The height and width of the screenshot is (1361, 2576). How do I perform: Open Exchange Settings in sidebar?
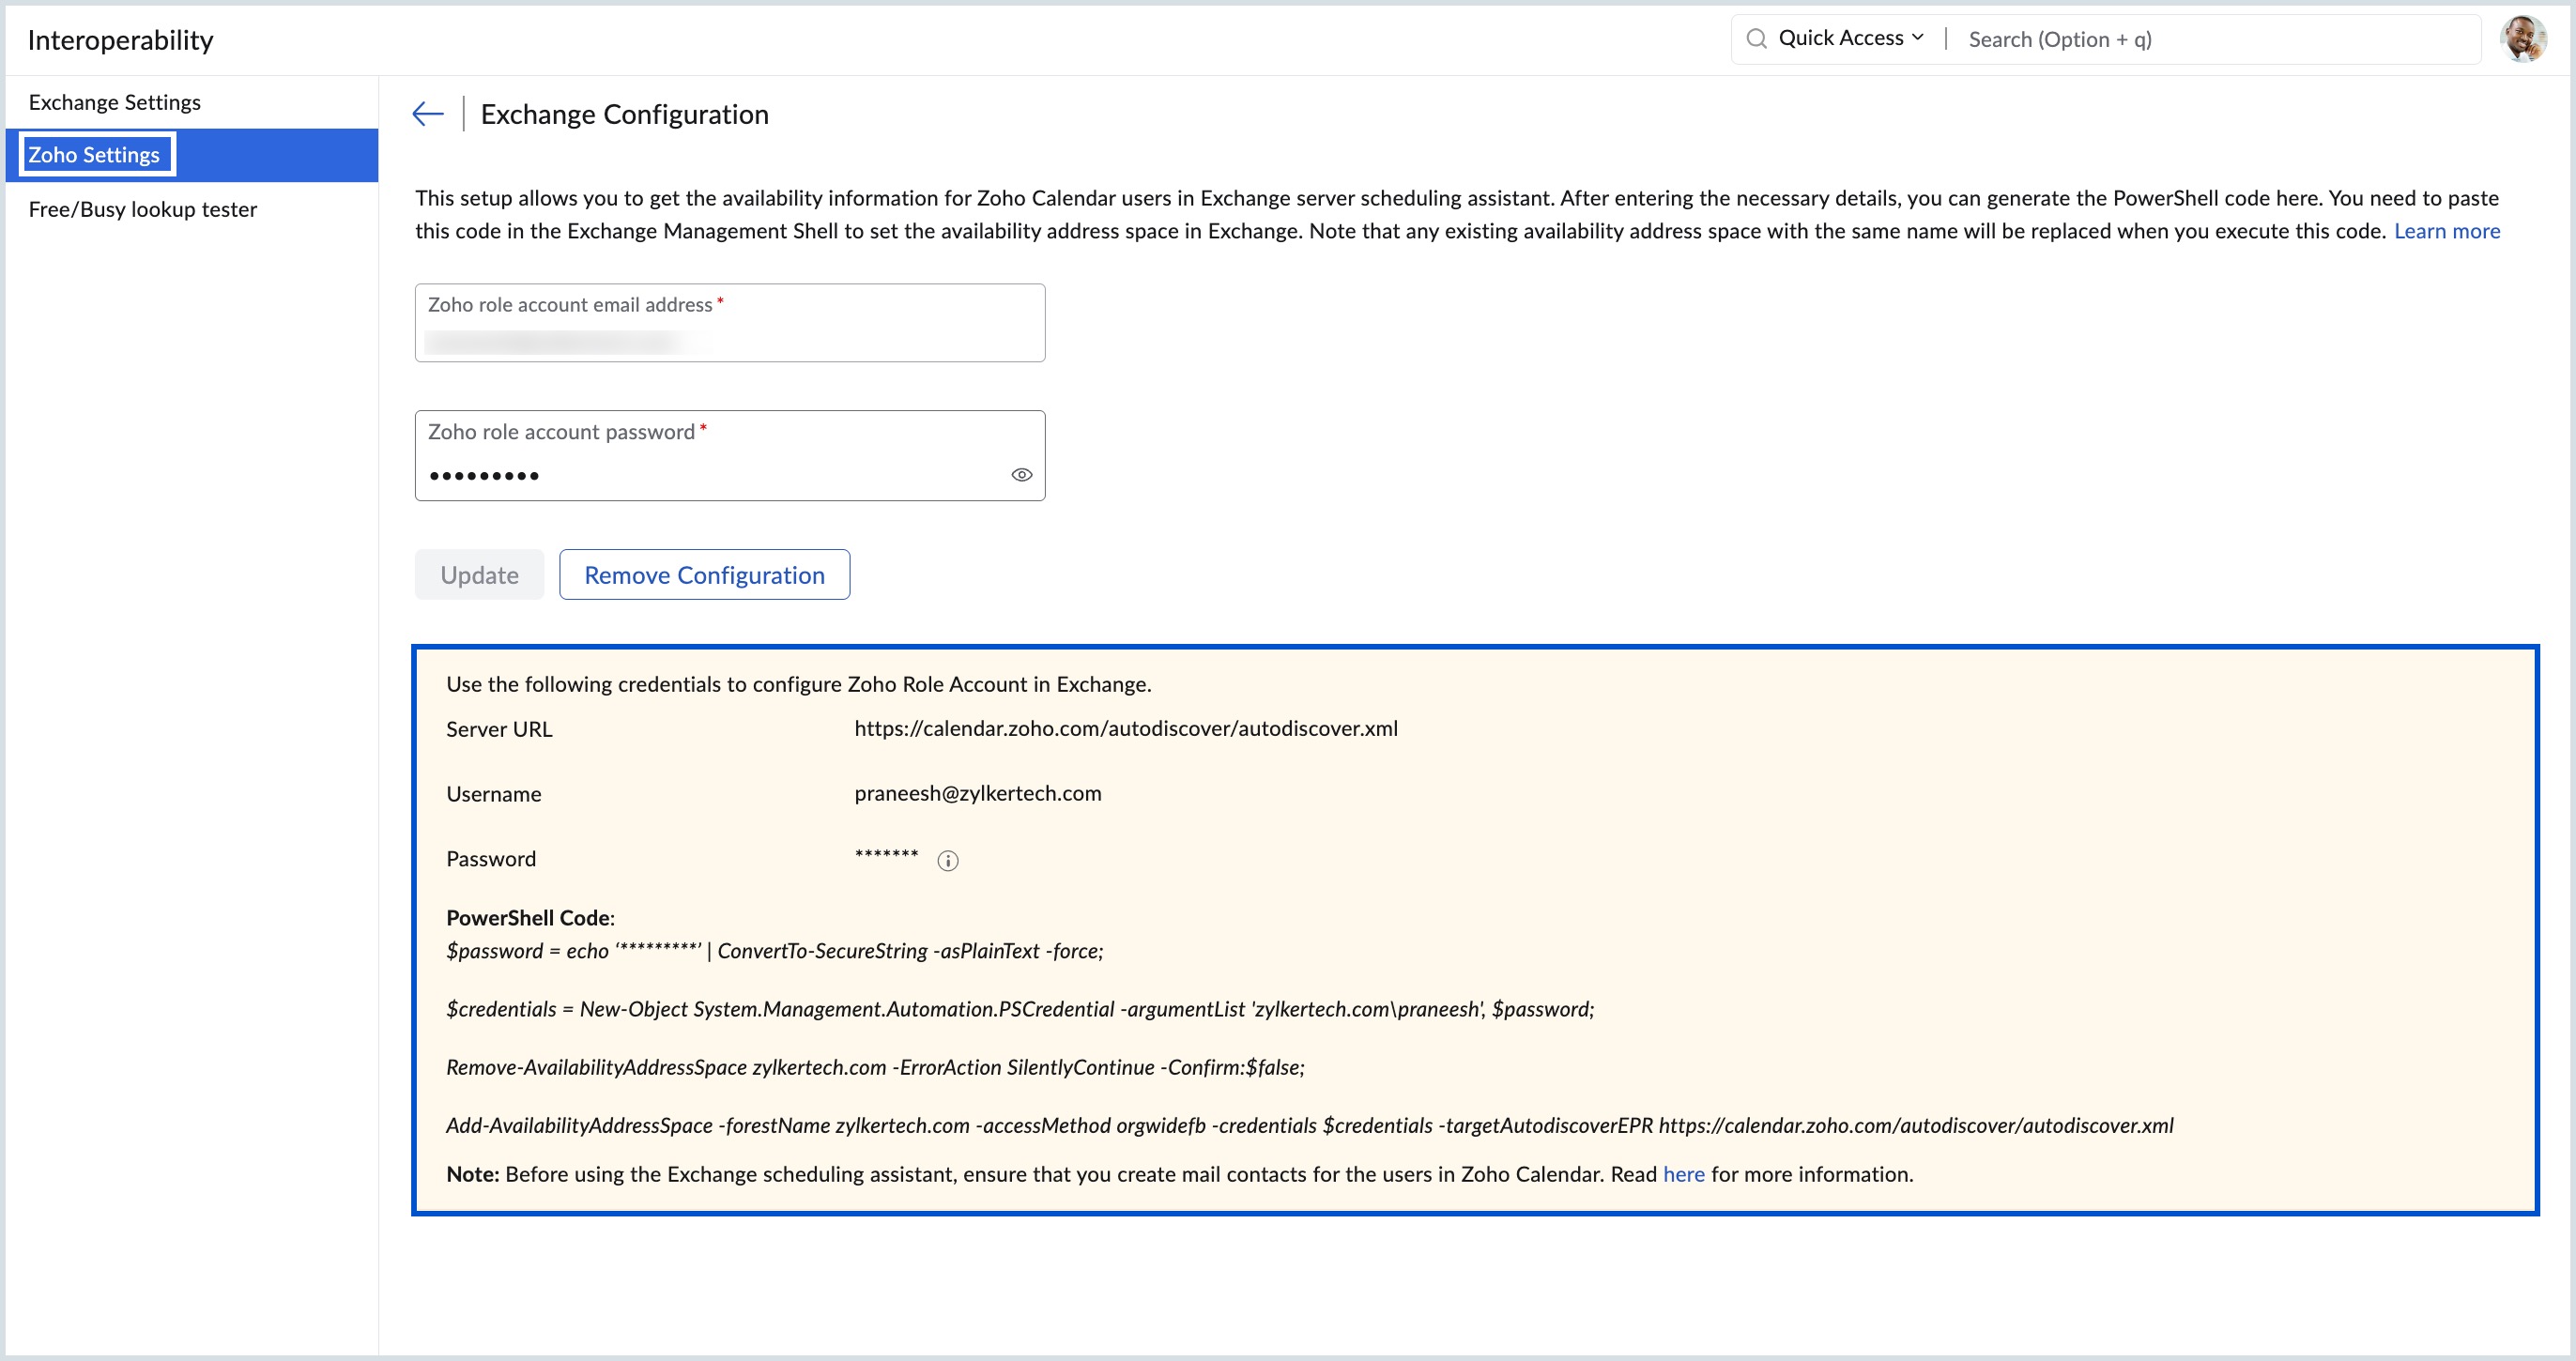tap(192, 102)
